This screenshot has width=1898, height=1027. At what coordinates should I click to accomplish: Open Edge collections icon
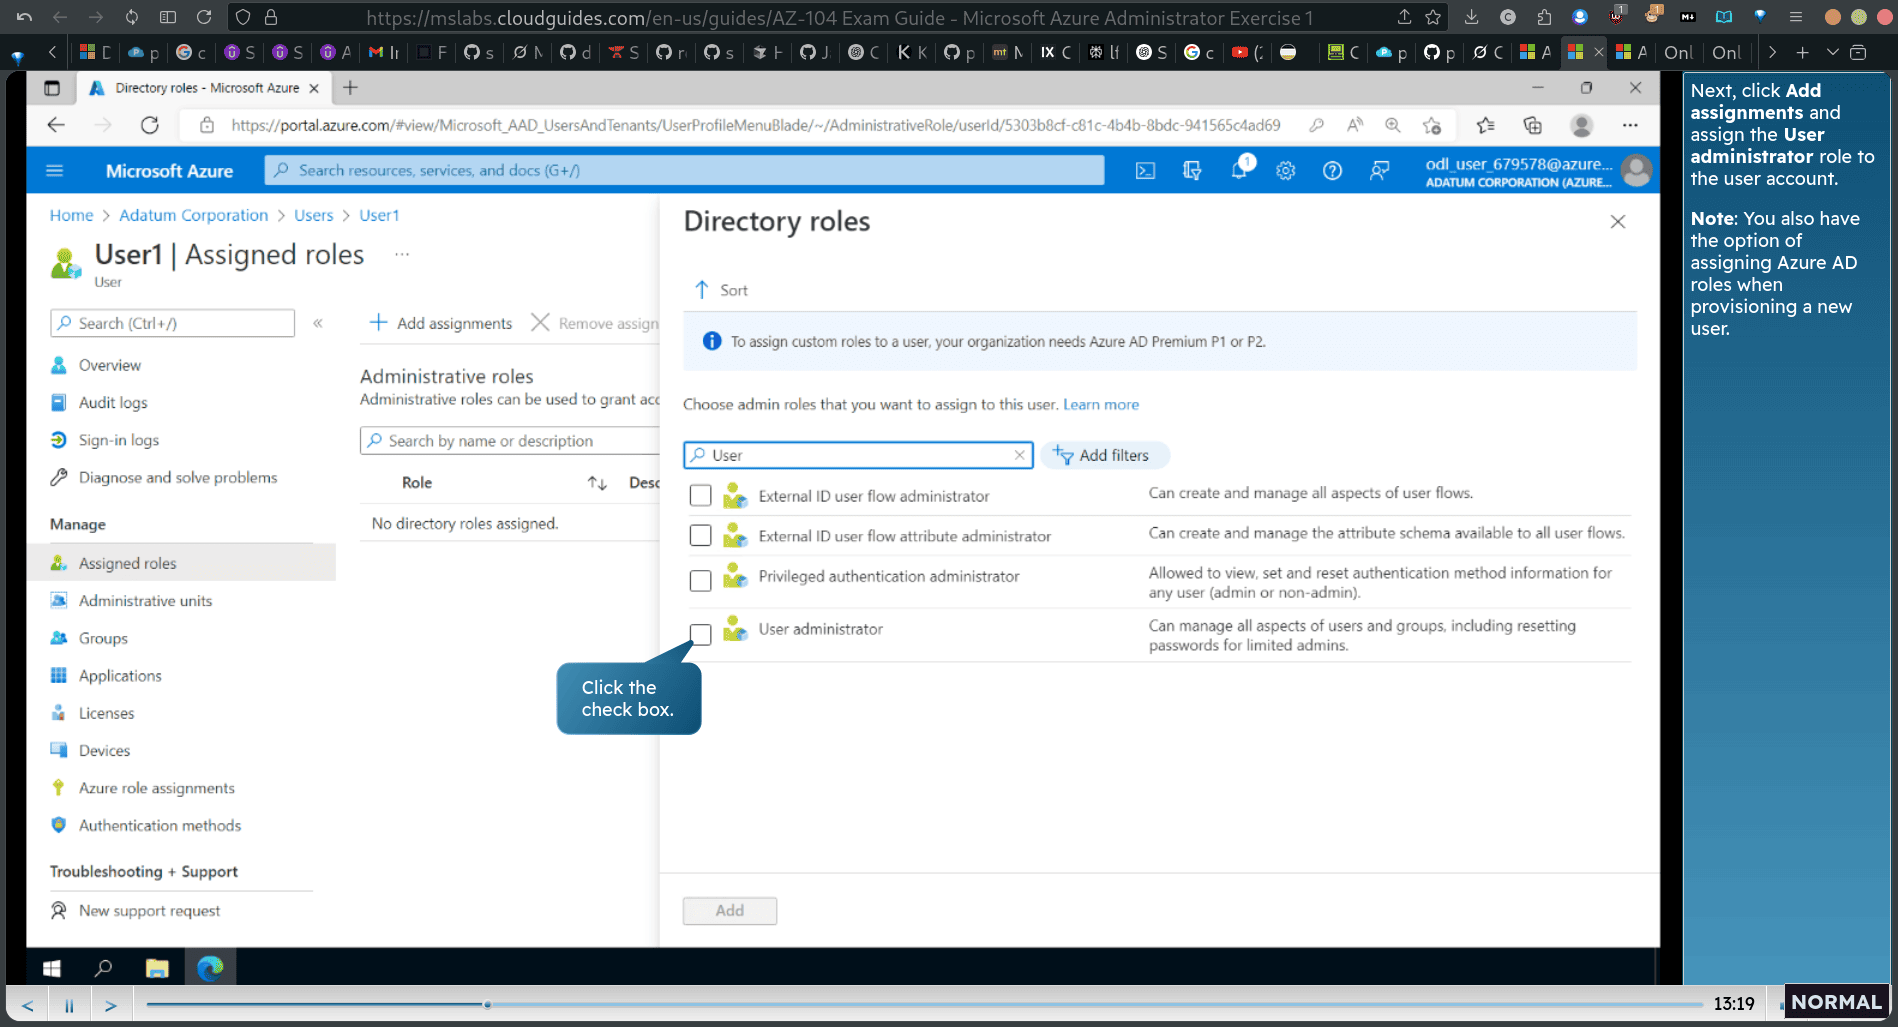[x=1532, y=125]
